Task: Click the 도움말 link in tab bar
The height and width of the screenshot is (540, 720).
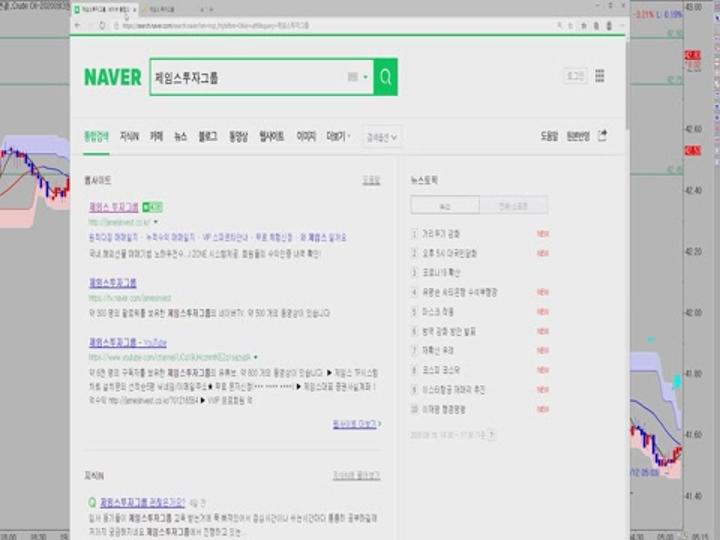Action: [549, 136]
